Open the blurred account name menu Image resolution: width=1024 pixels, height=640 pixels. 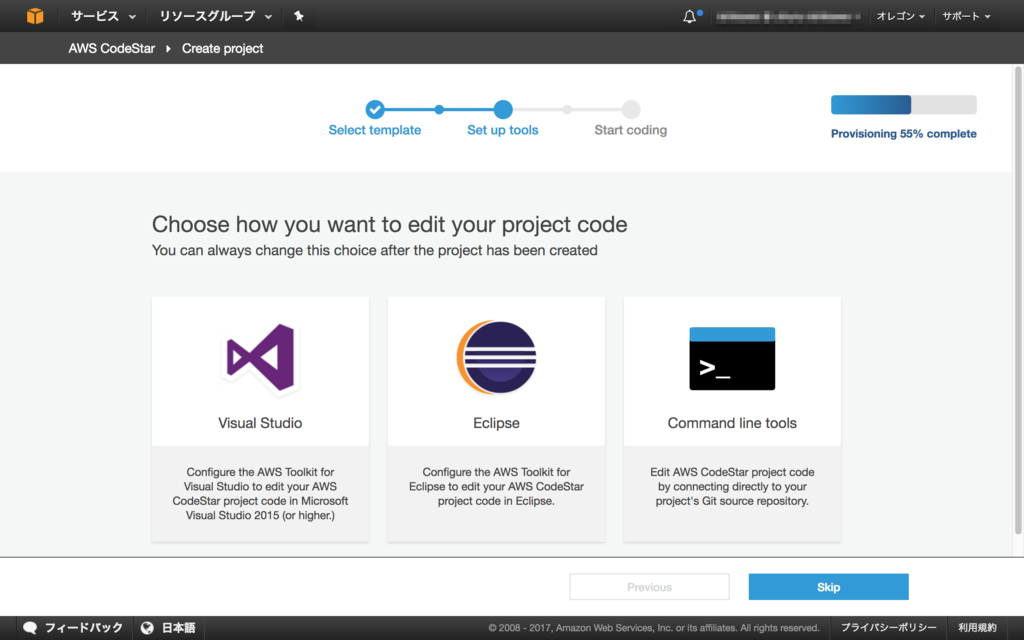coord(788,16)
